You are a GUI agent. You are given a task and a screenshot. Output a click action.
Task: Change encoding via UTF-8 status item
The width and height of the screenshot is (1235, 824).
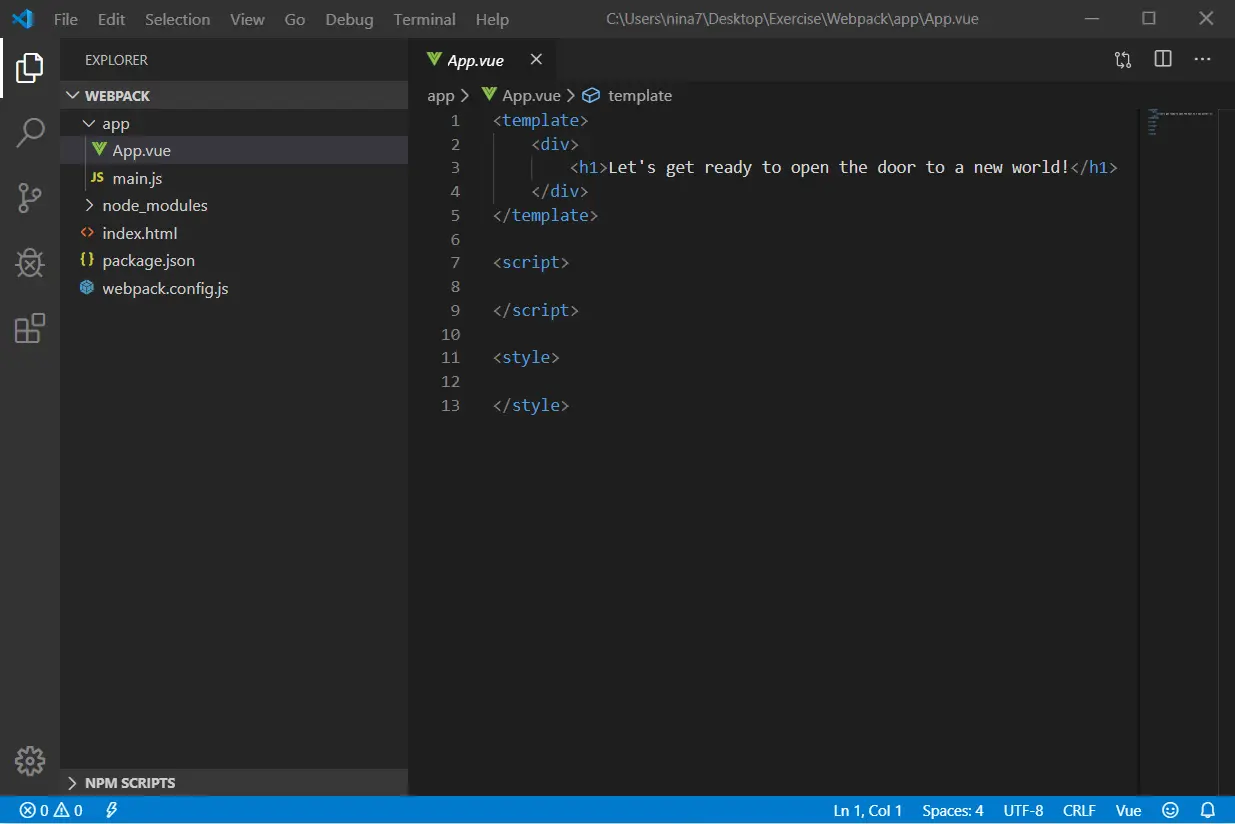pyautogui.click(x=1023, y=810)
